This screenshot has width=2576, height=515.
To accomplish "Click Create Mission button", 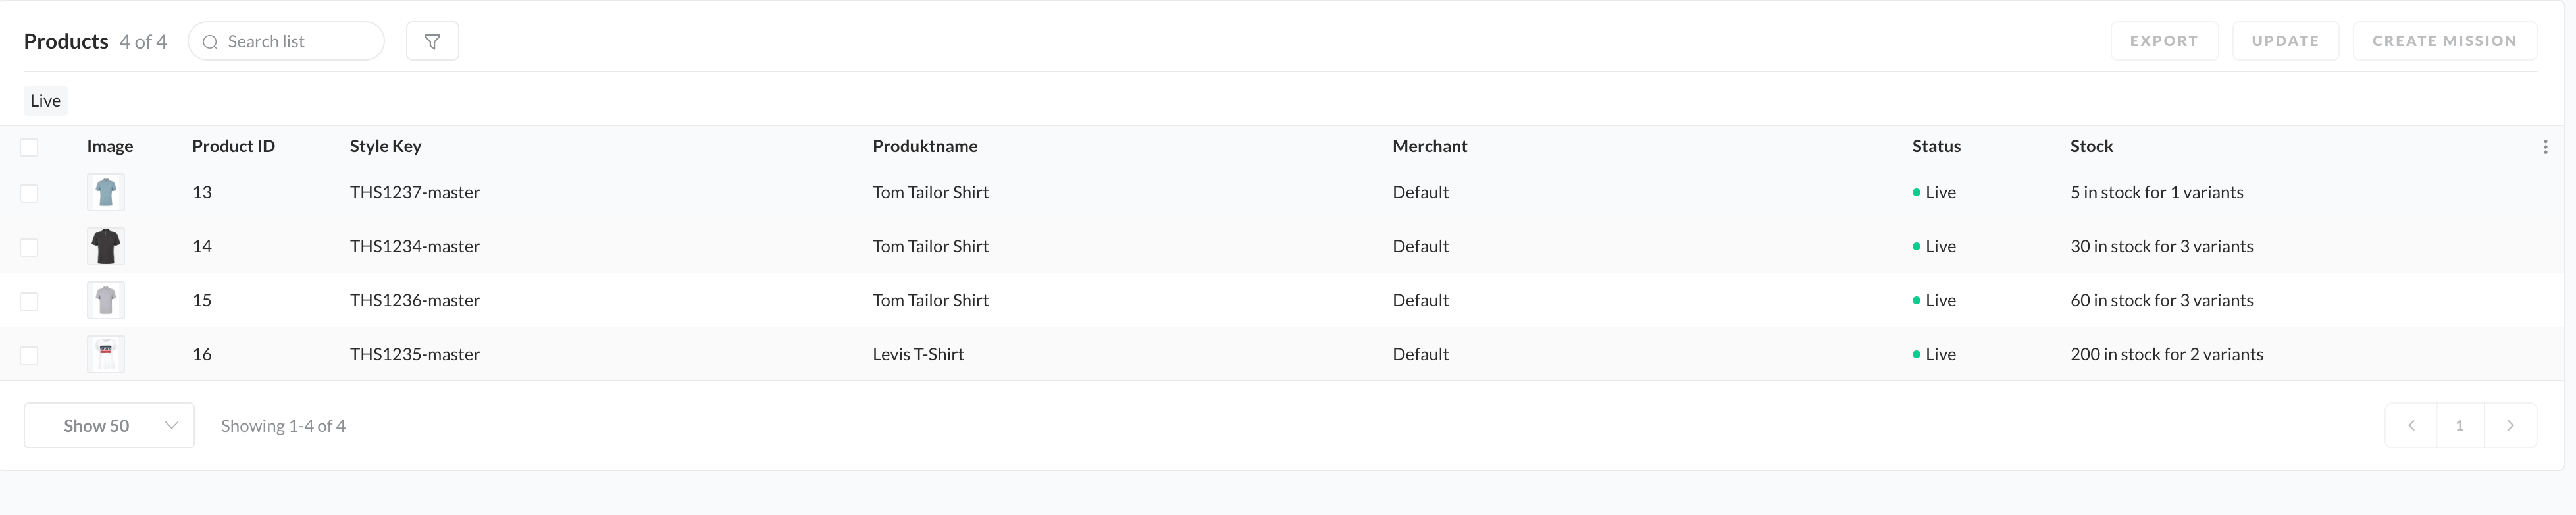I will pos(2444,41).
